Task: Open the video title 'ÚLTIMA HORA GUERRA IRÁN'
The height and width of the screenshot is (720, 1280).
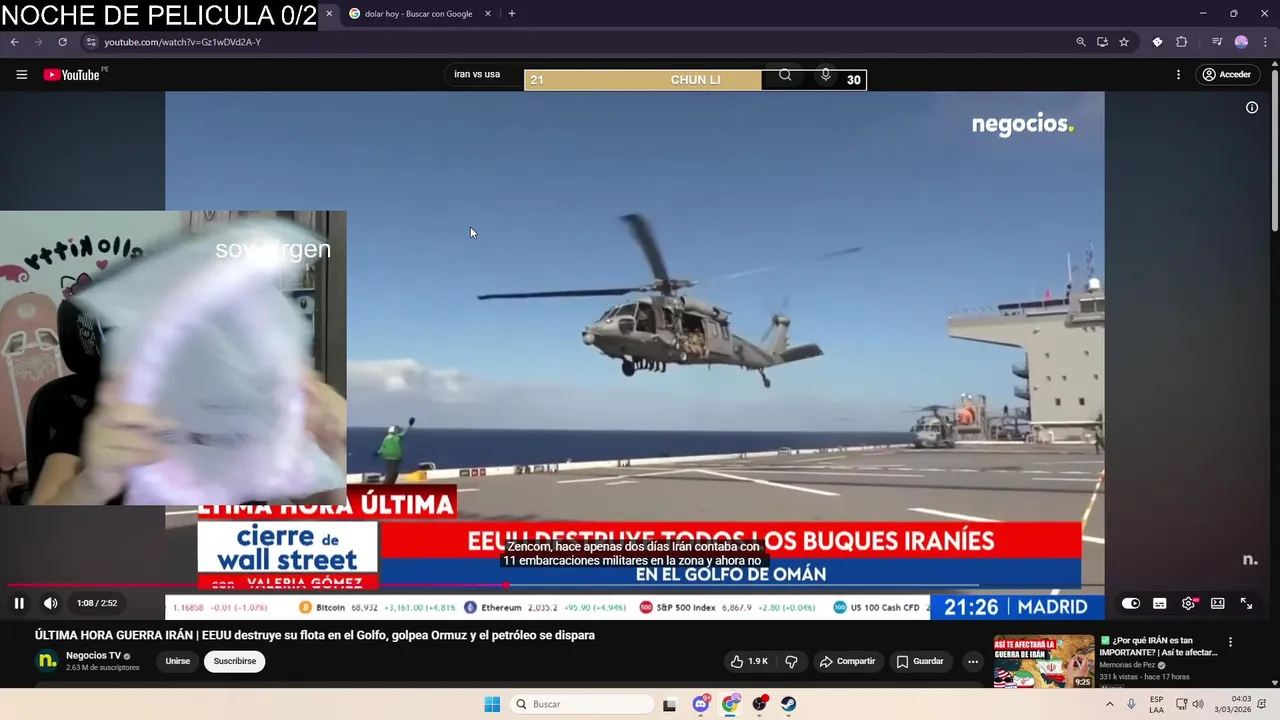Action: click(x=315, y=635)
